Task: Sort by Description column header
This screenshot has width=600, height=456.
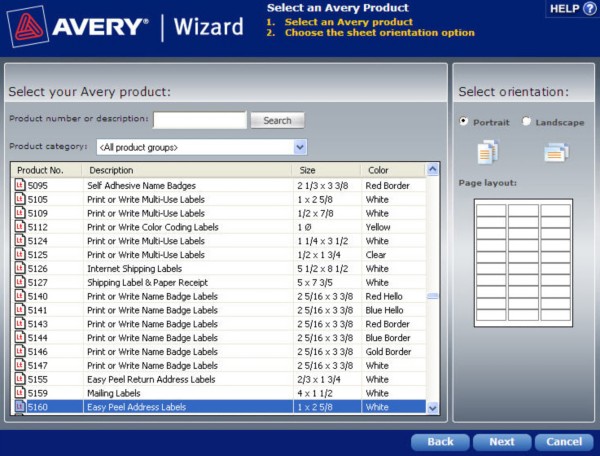Action: point(187,170)
